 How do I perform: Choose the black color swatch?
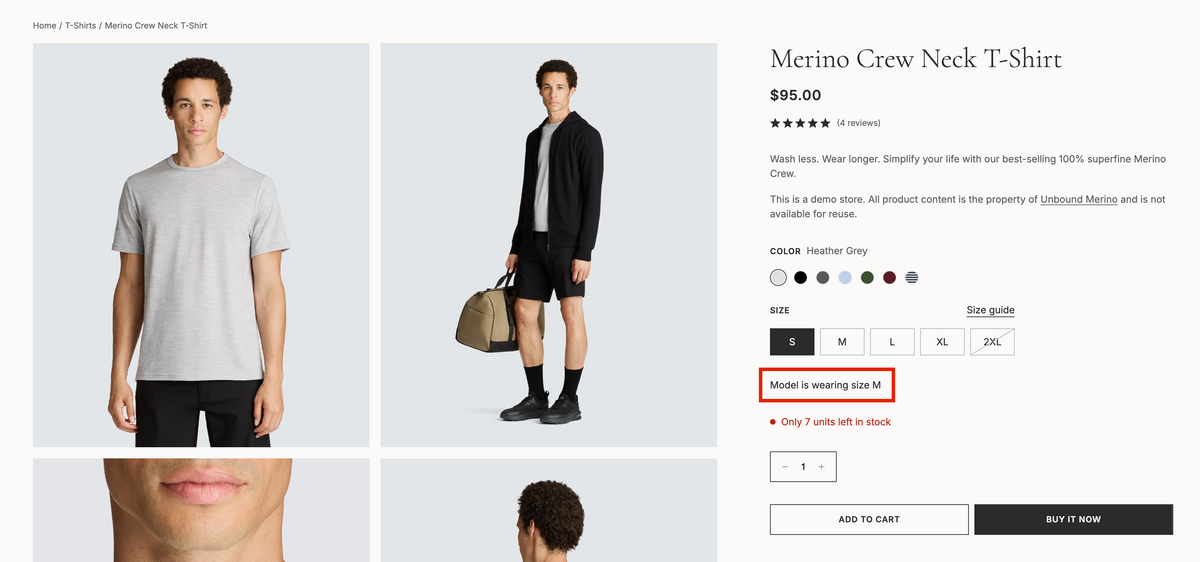tap(800, 277)
